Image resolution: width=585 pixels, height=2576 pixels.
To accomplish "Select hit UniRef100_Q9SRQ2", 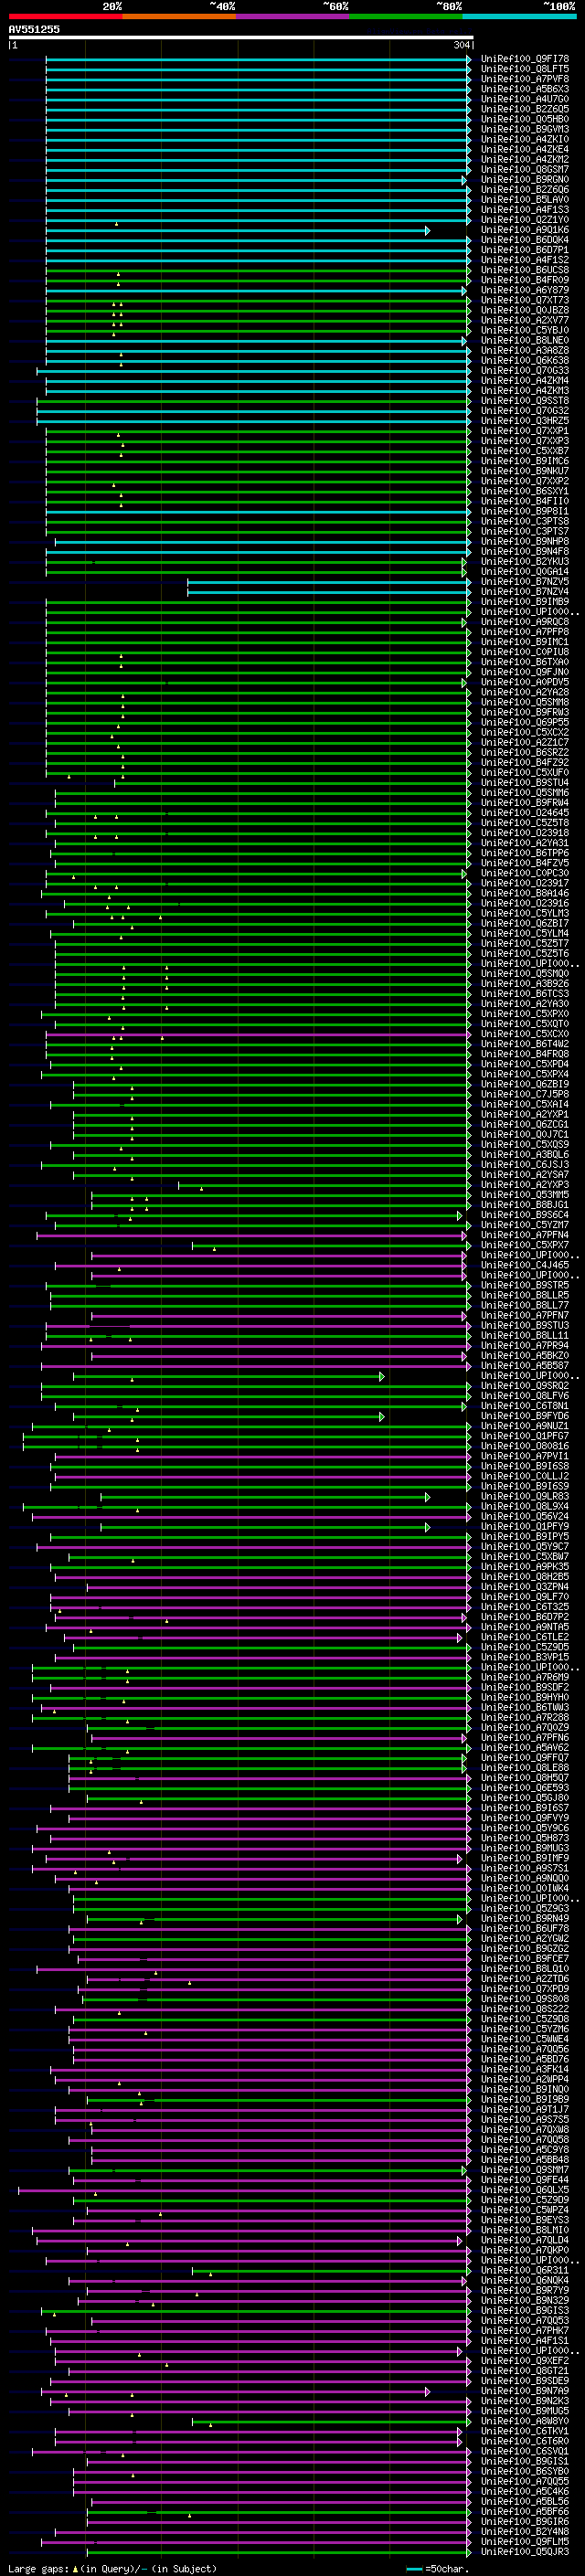I will click(x=525, y=1386).
